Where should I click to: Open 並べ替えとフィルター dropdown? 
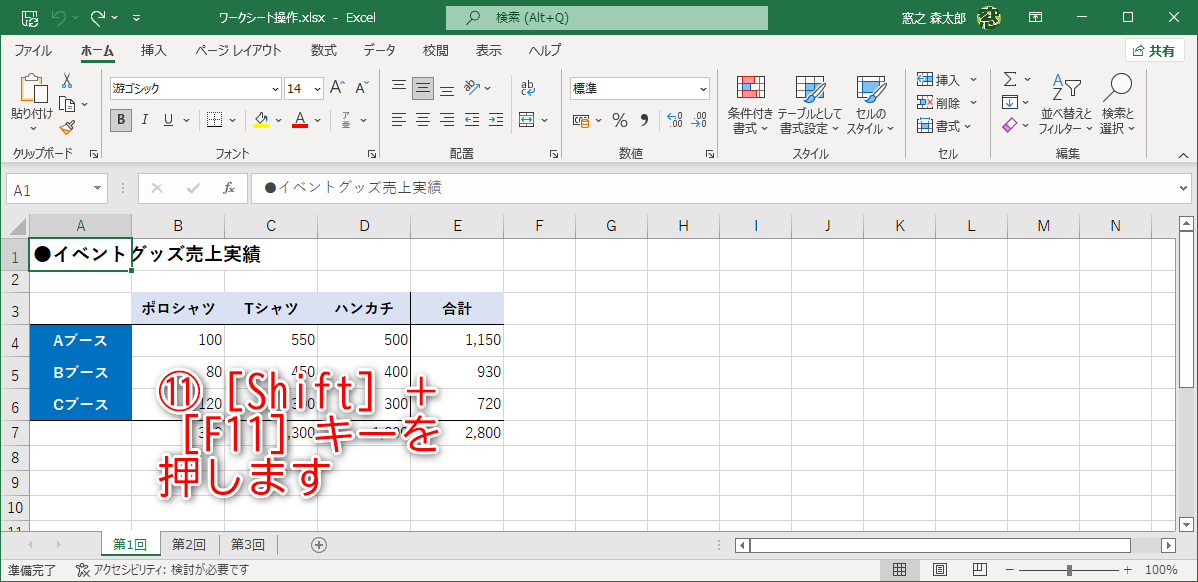point(1067,105)
